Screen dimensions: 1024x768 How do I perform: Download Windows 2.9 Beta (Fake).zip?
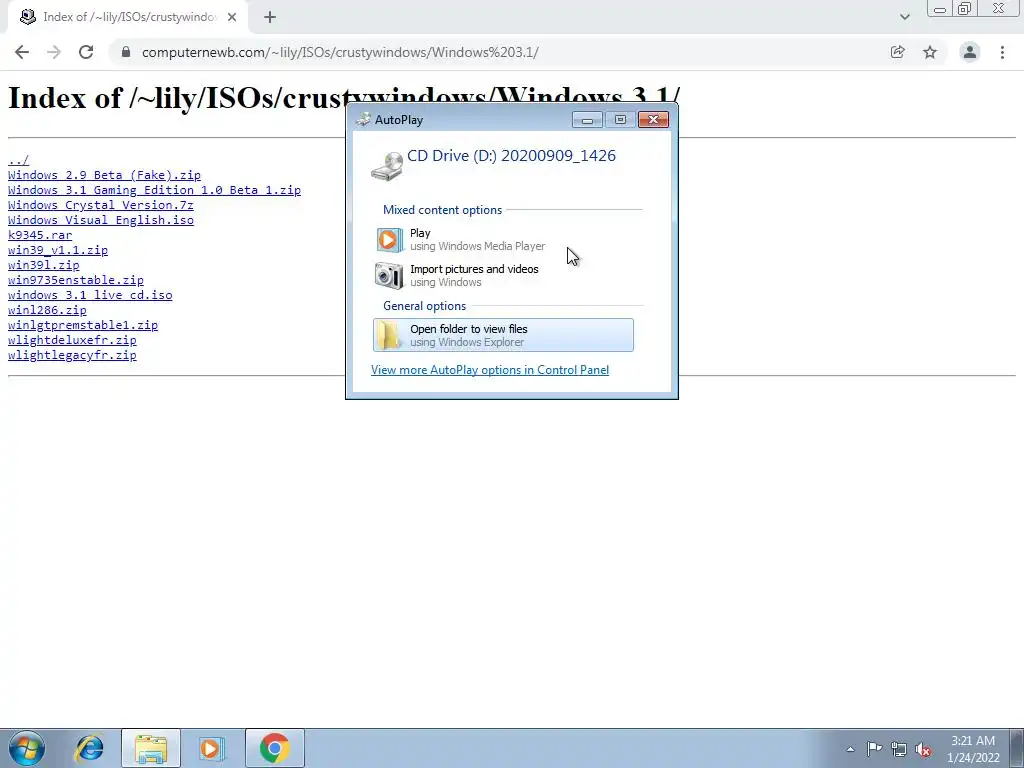click(x=104, y=175)
